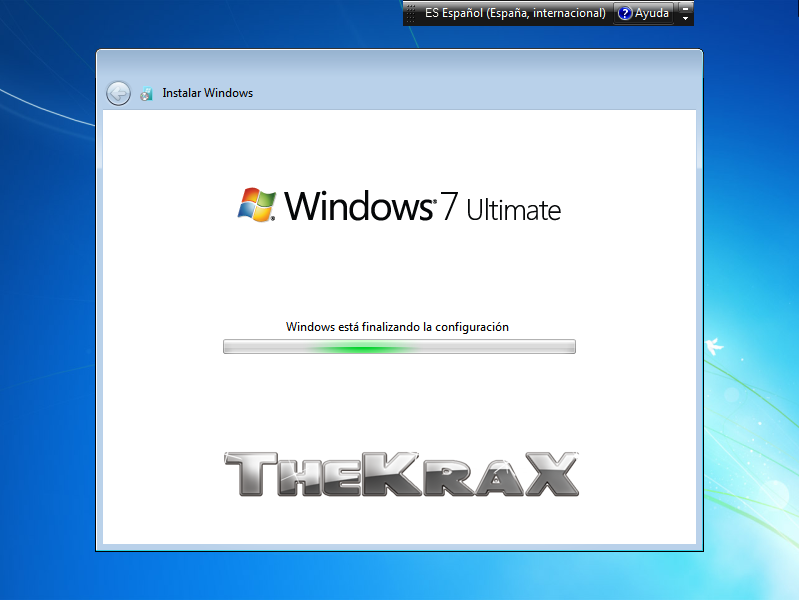799x600 pixels.
Task: Click the 'Instalar Windows' title text
Action: click(x=207, y=93)
